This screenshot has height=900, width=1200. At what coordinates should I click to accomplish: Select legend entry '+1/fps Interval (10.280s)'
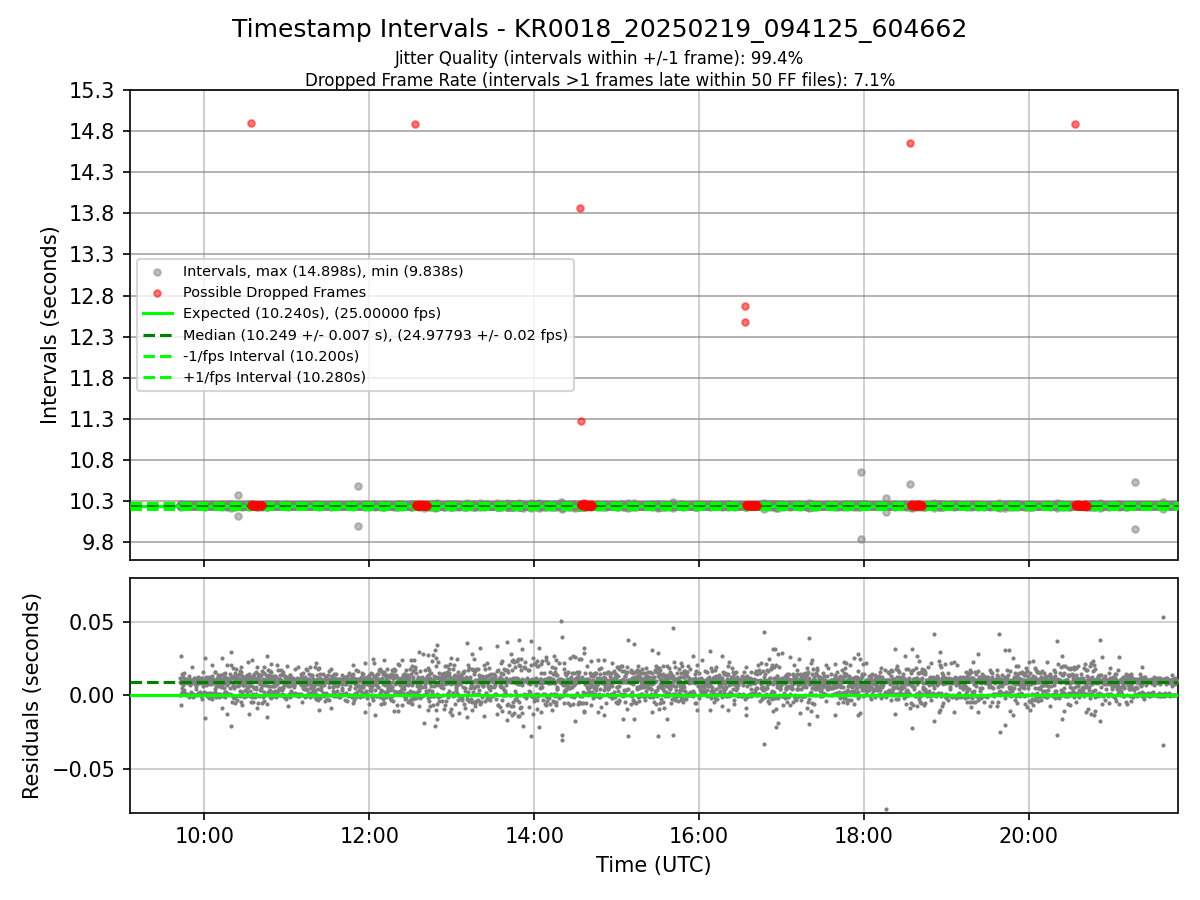274,377
